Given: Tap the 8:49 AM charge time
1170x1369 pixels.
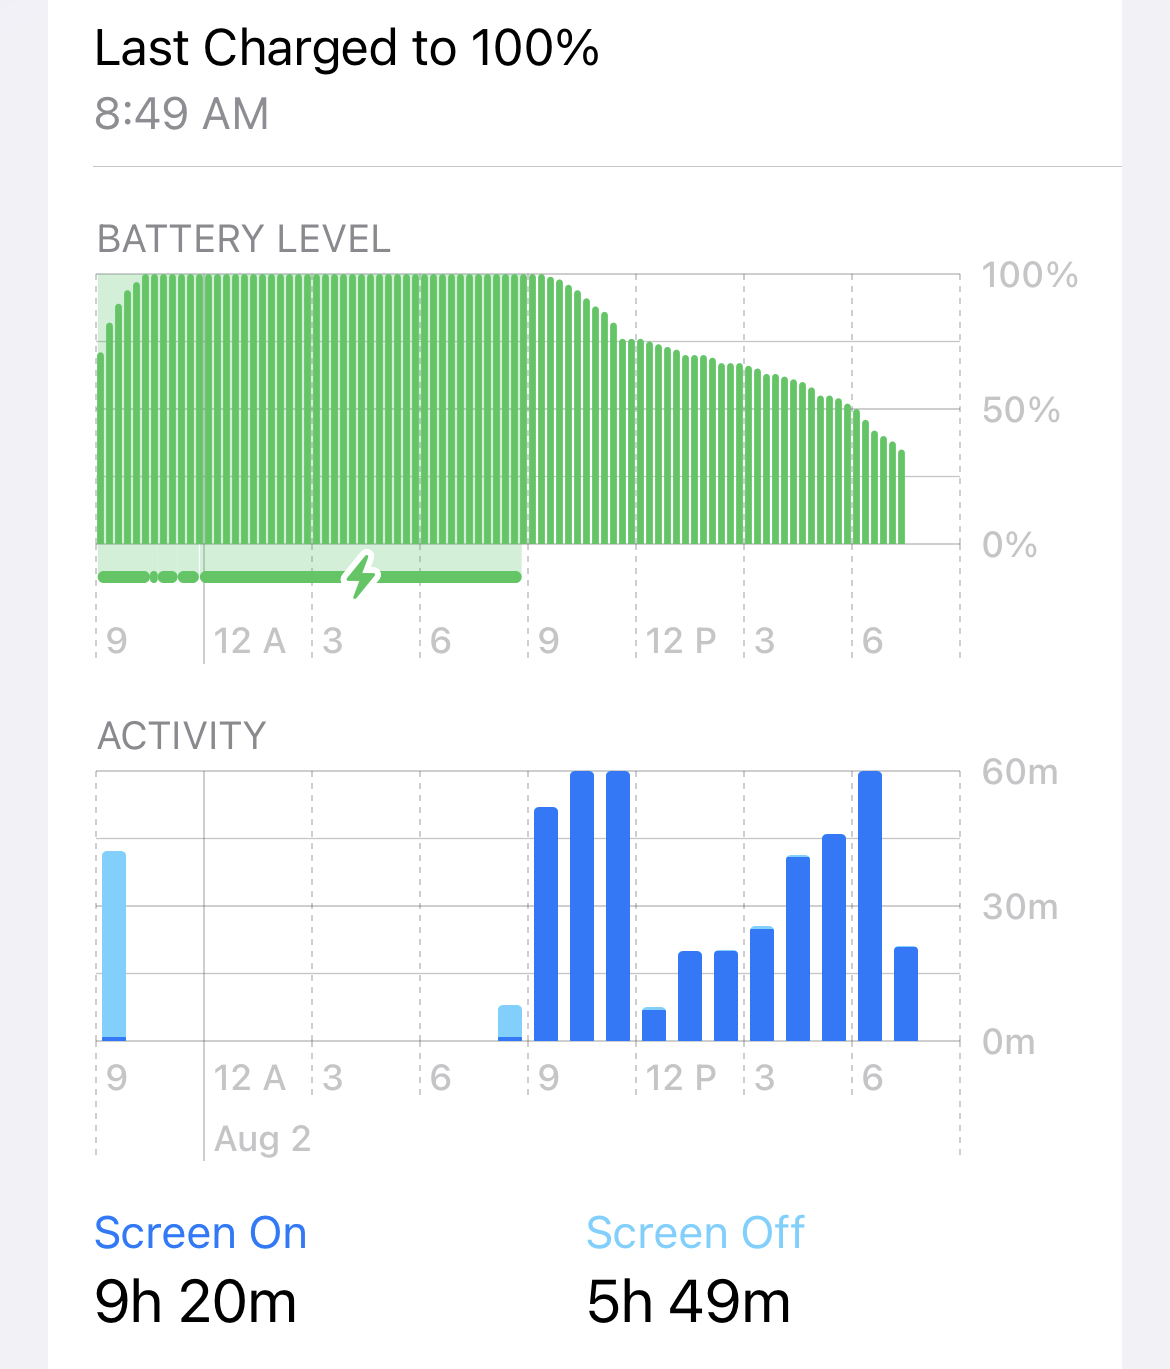Looking at the screenshot, I should (x=182, y=114).
